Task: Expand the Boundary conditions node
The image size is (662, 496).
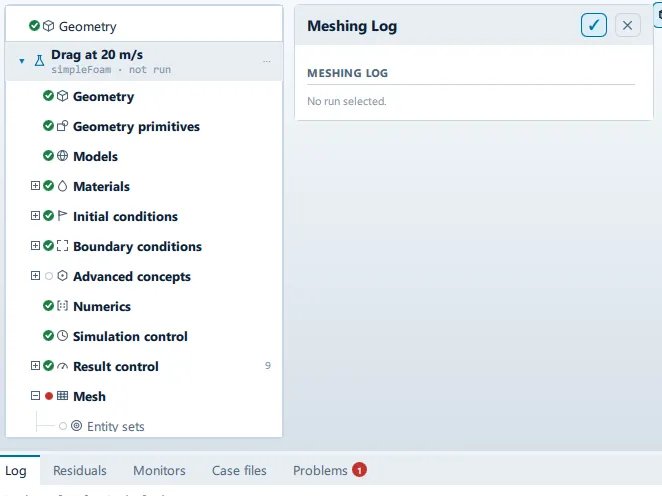Action: [x=35, y=246]
